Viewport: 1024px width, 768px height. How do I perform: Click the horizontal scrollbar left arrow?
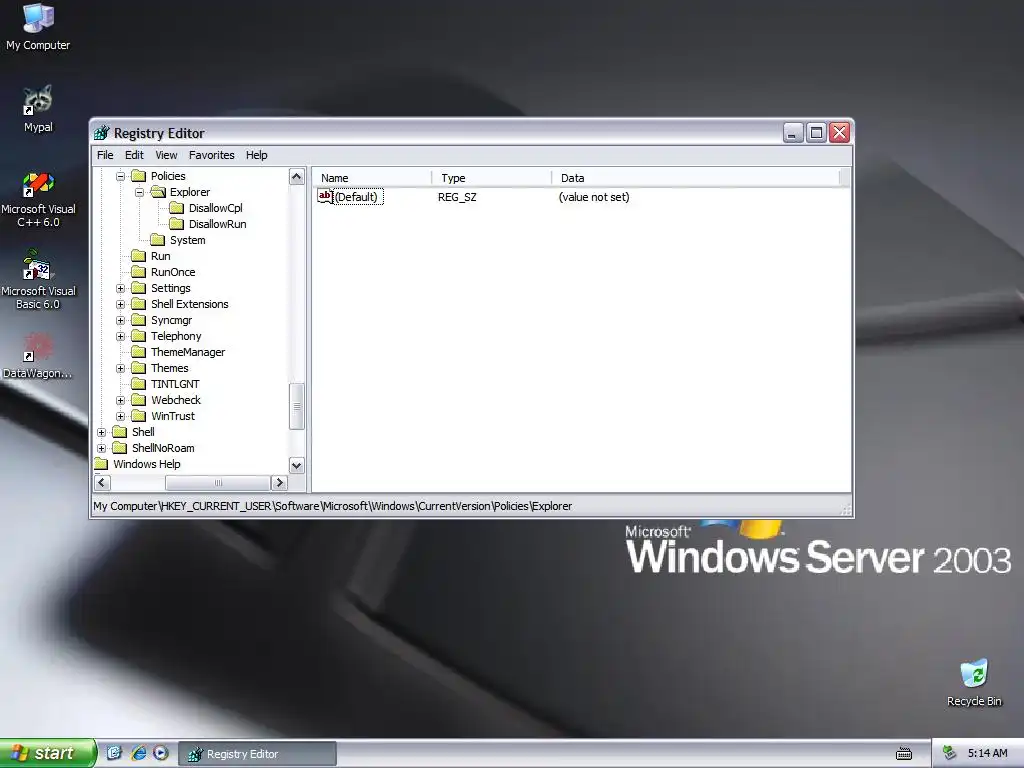click(x=102, y=483)
